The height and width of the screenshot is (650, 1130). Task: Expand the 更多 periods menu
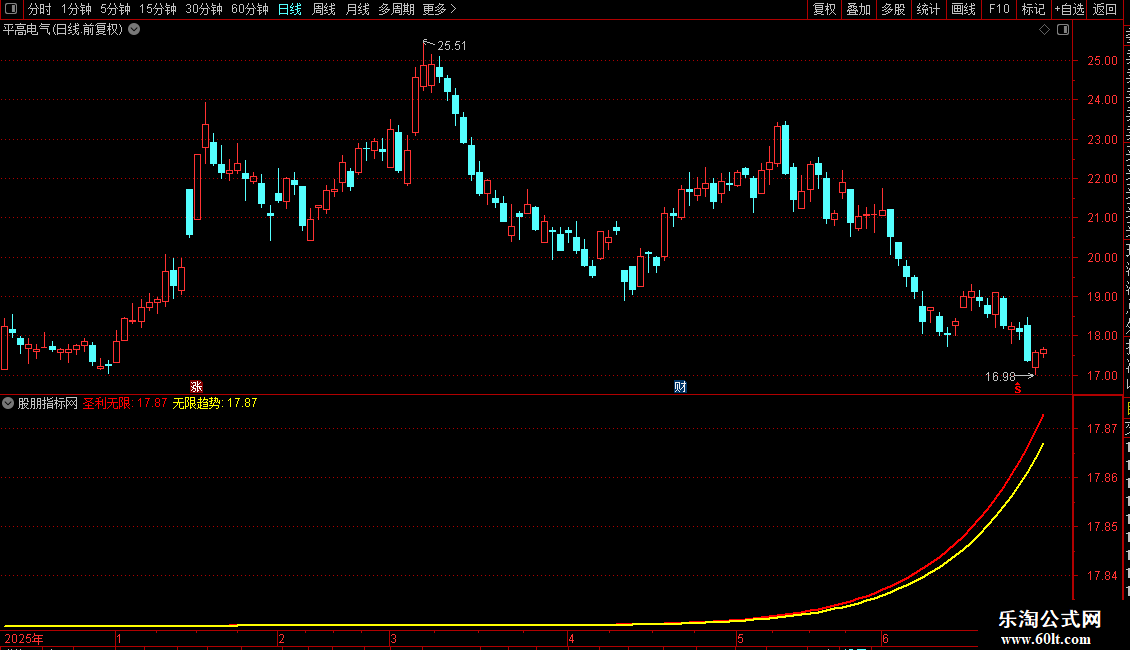(439, 9)
